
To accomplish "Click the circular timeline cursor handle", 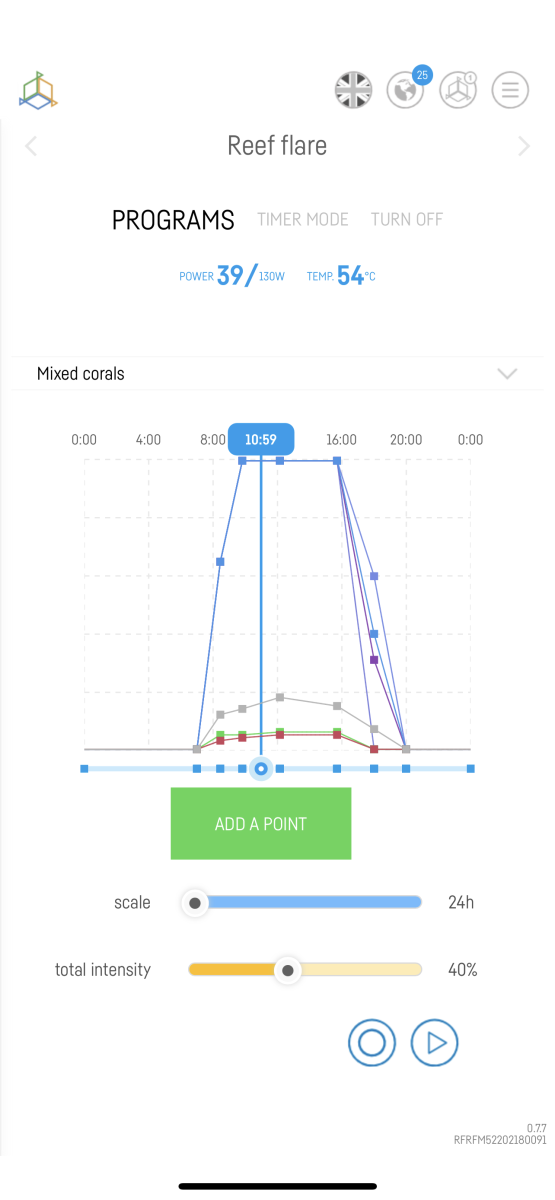I will coord(261,769).
